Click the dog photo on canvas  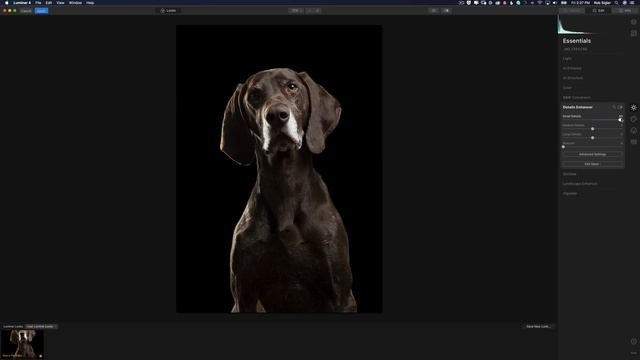point(279,169)
